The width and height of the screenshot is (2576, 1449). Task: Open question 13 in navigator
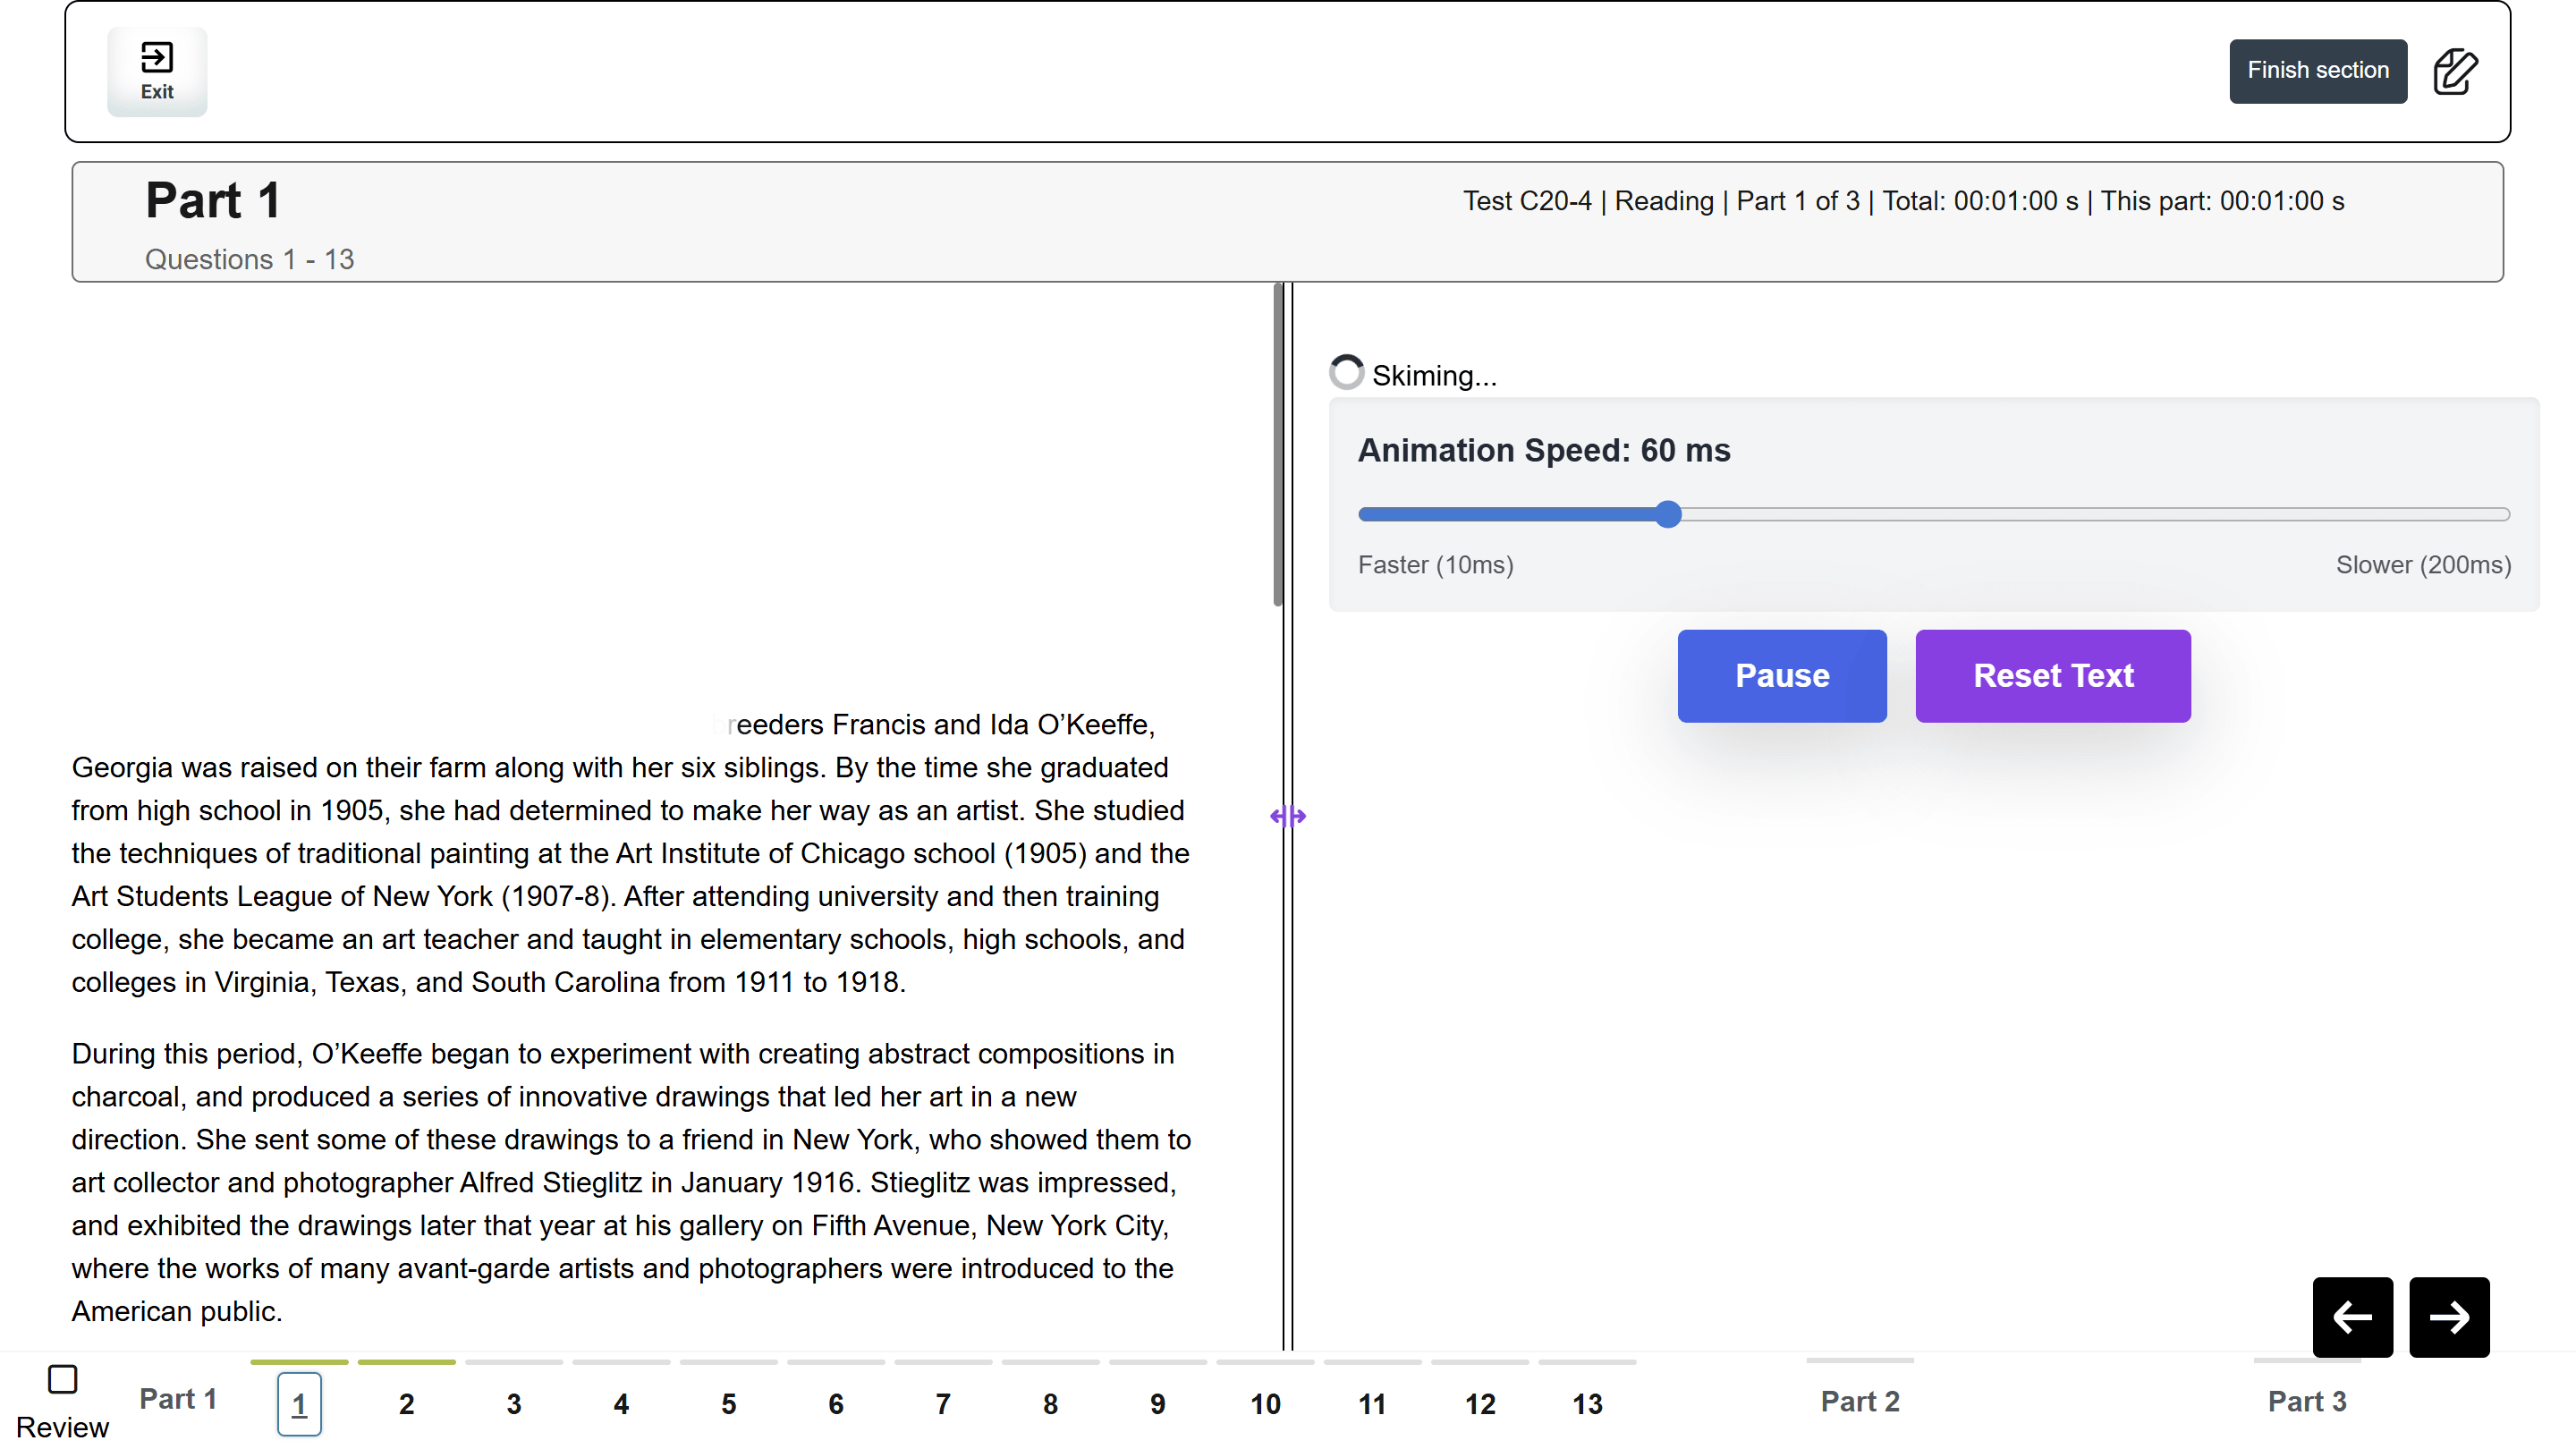tap(1586, 1403)
